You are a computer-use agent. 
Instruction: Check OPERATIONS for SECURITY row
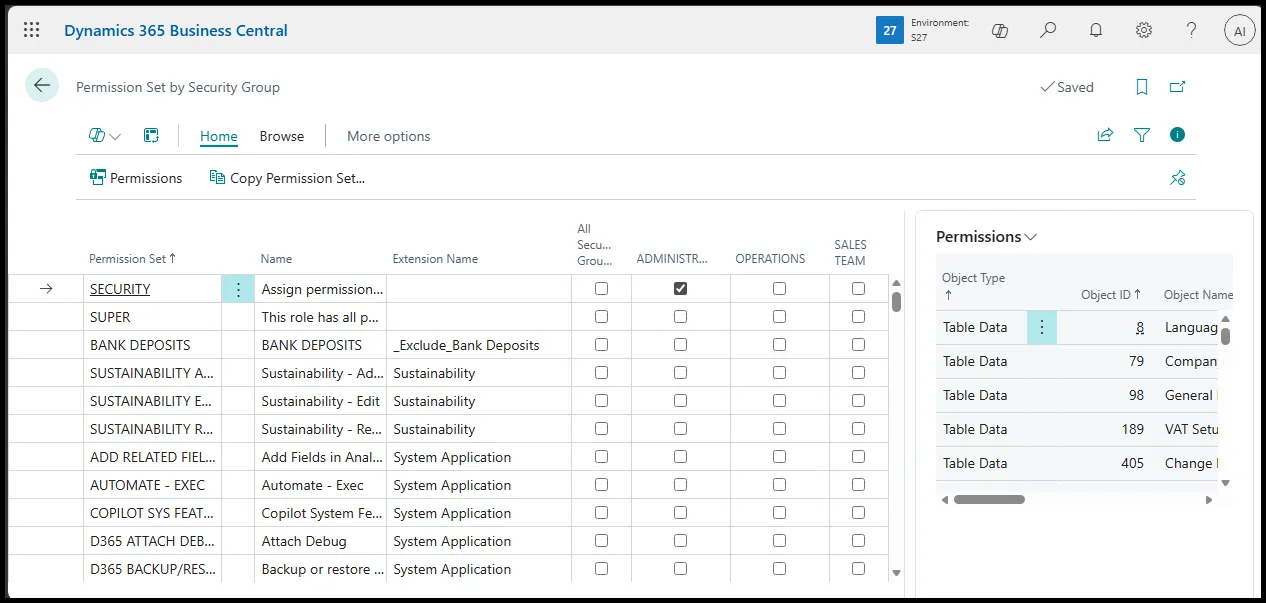click(x=779, y=288)
